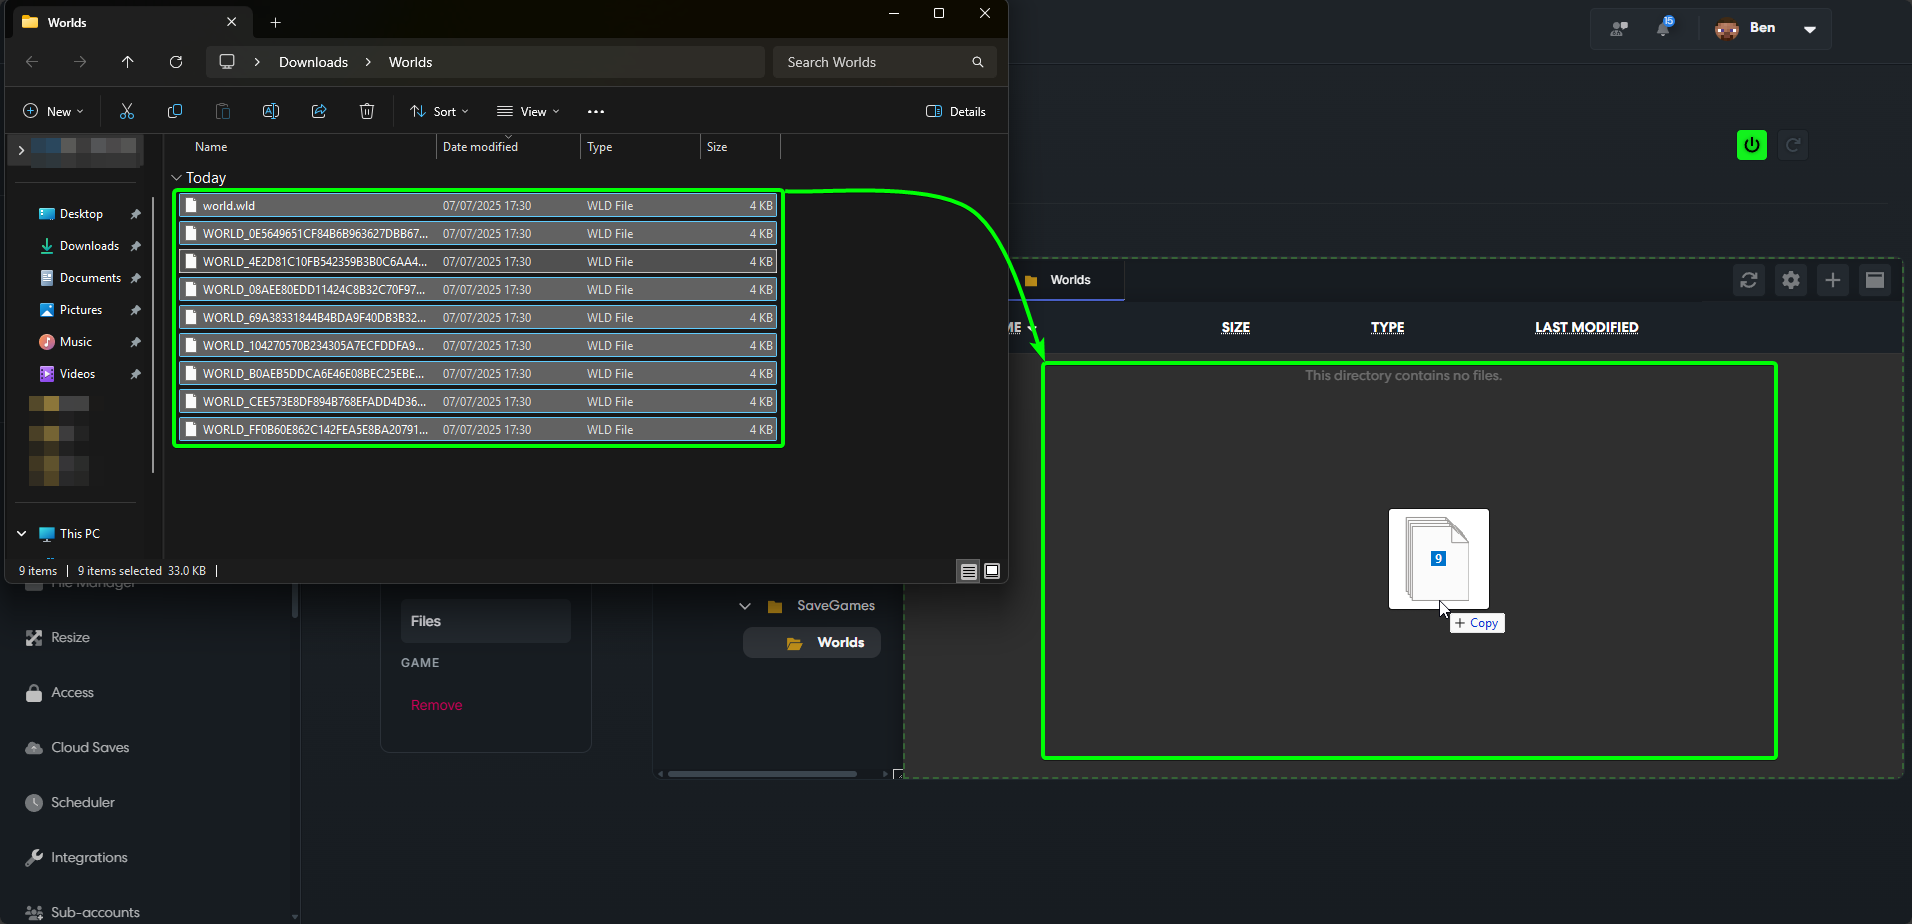This screenshot has height=924, width=1912.
Task: Click Downloads in the address breadcrumb
Action: click(x=313, y=62)
